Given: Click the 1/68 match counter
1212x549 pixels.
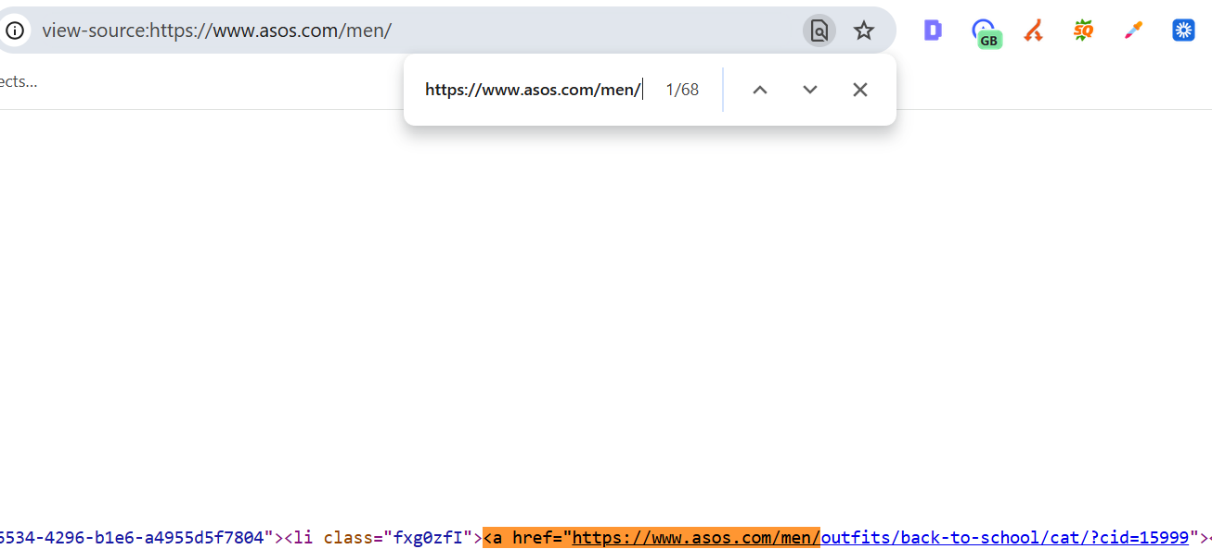Looking at the screenshot, I should pyautogui.click(x=682, y=90).
